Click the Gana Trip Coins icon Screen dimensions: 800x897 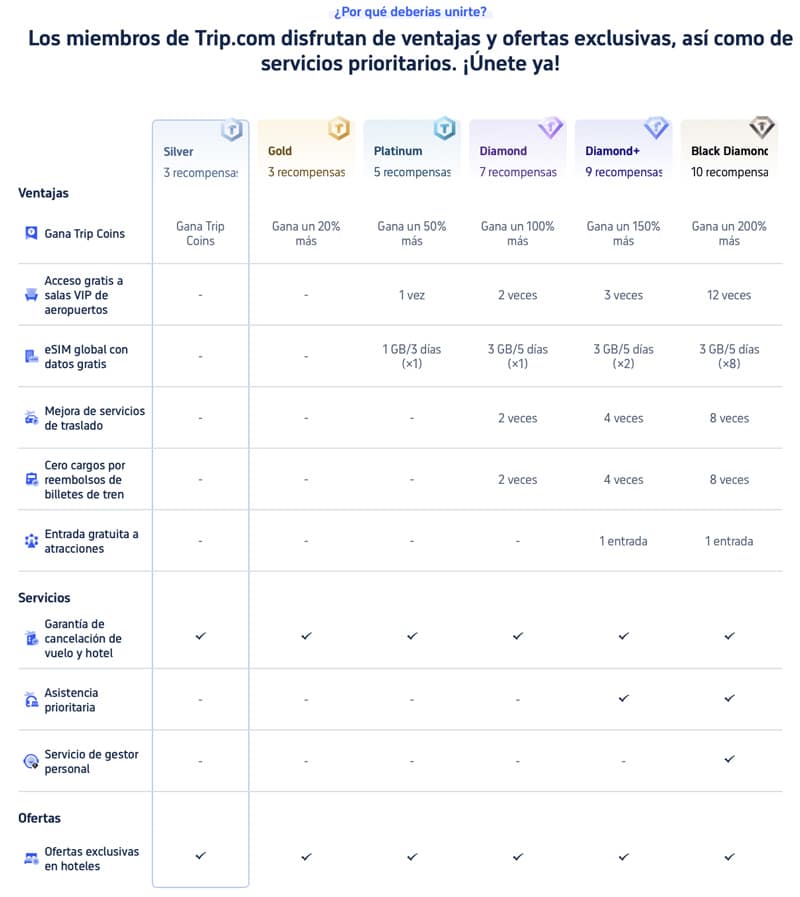click(x=31, y=233)
